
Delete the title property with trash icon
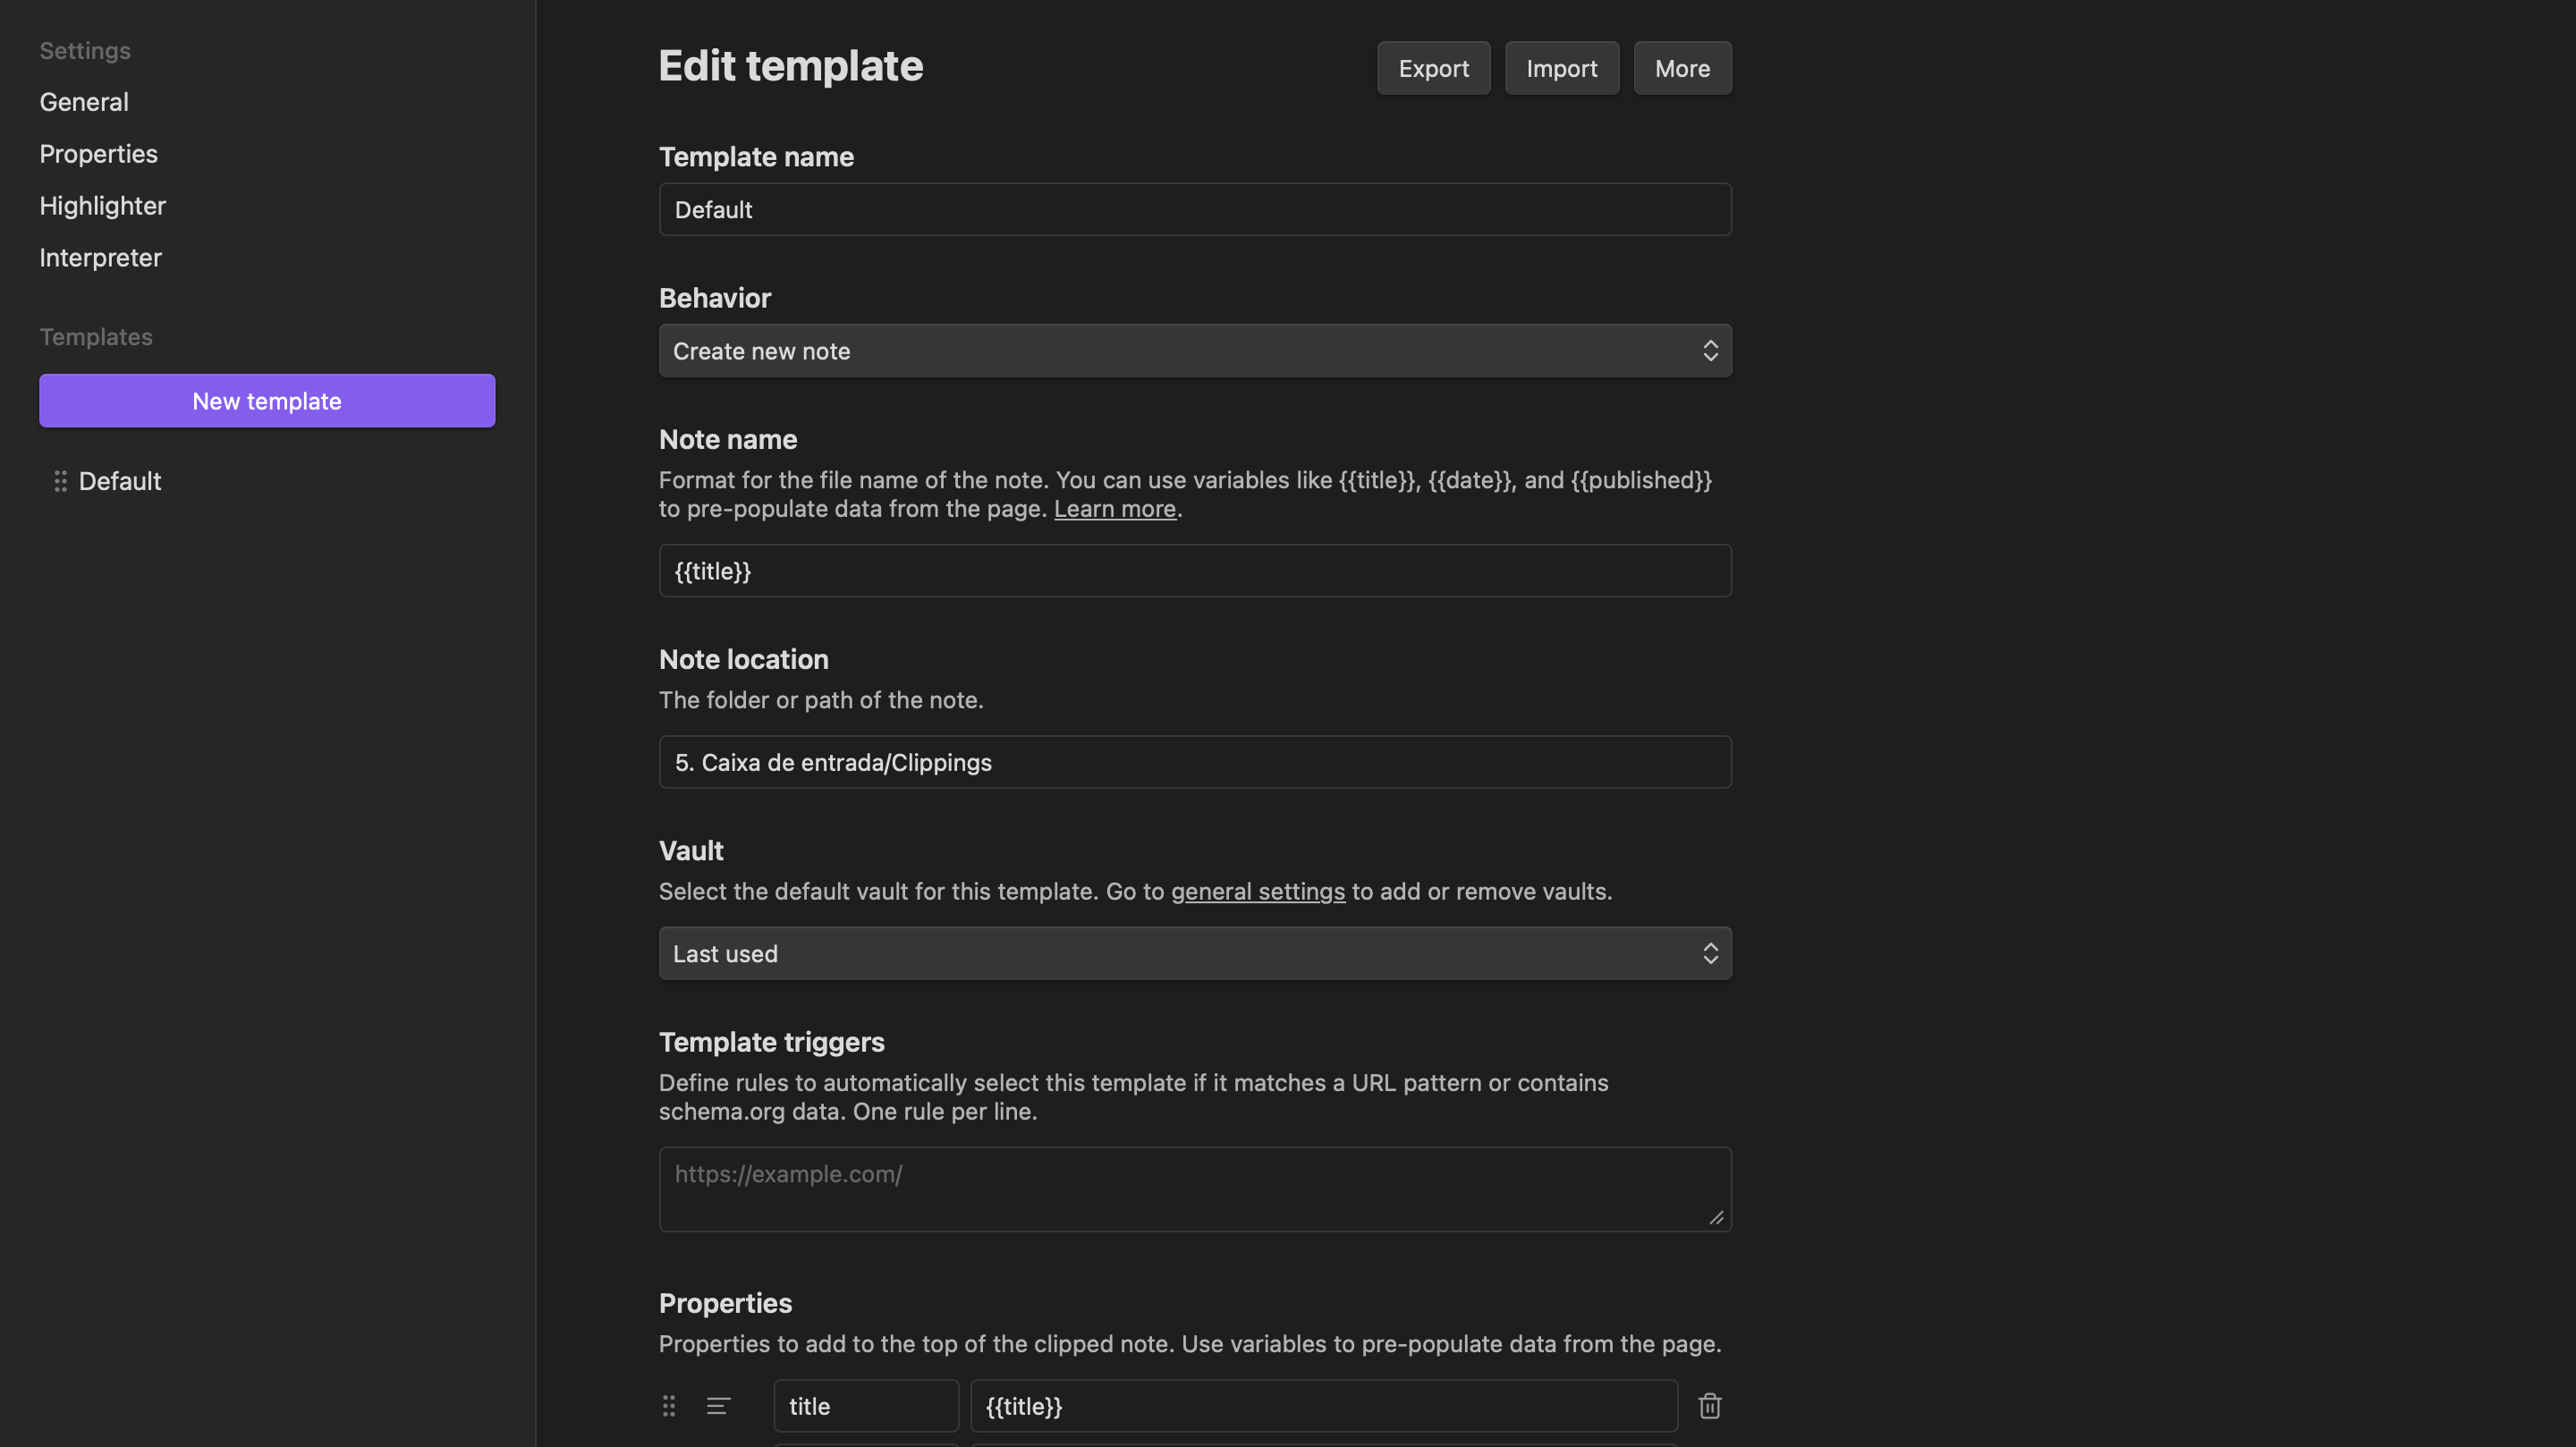point(1709,1405)
